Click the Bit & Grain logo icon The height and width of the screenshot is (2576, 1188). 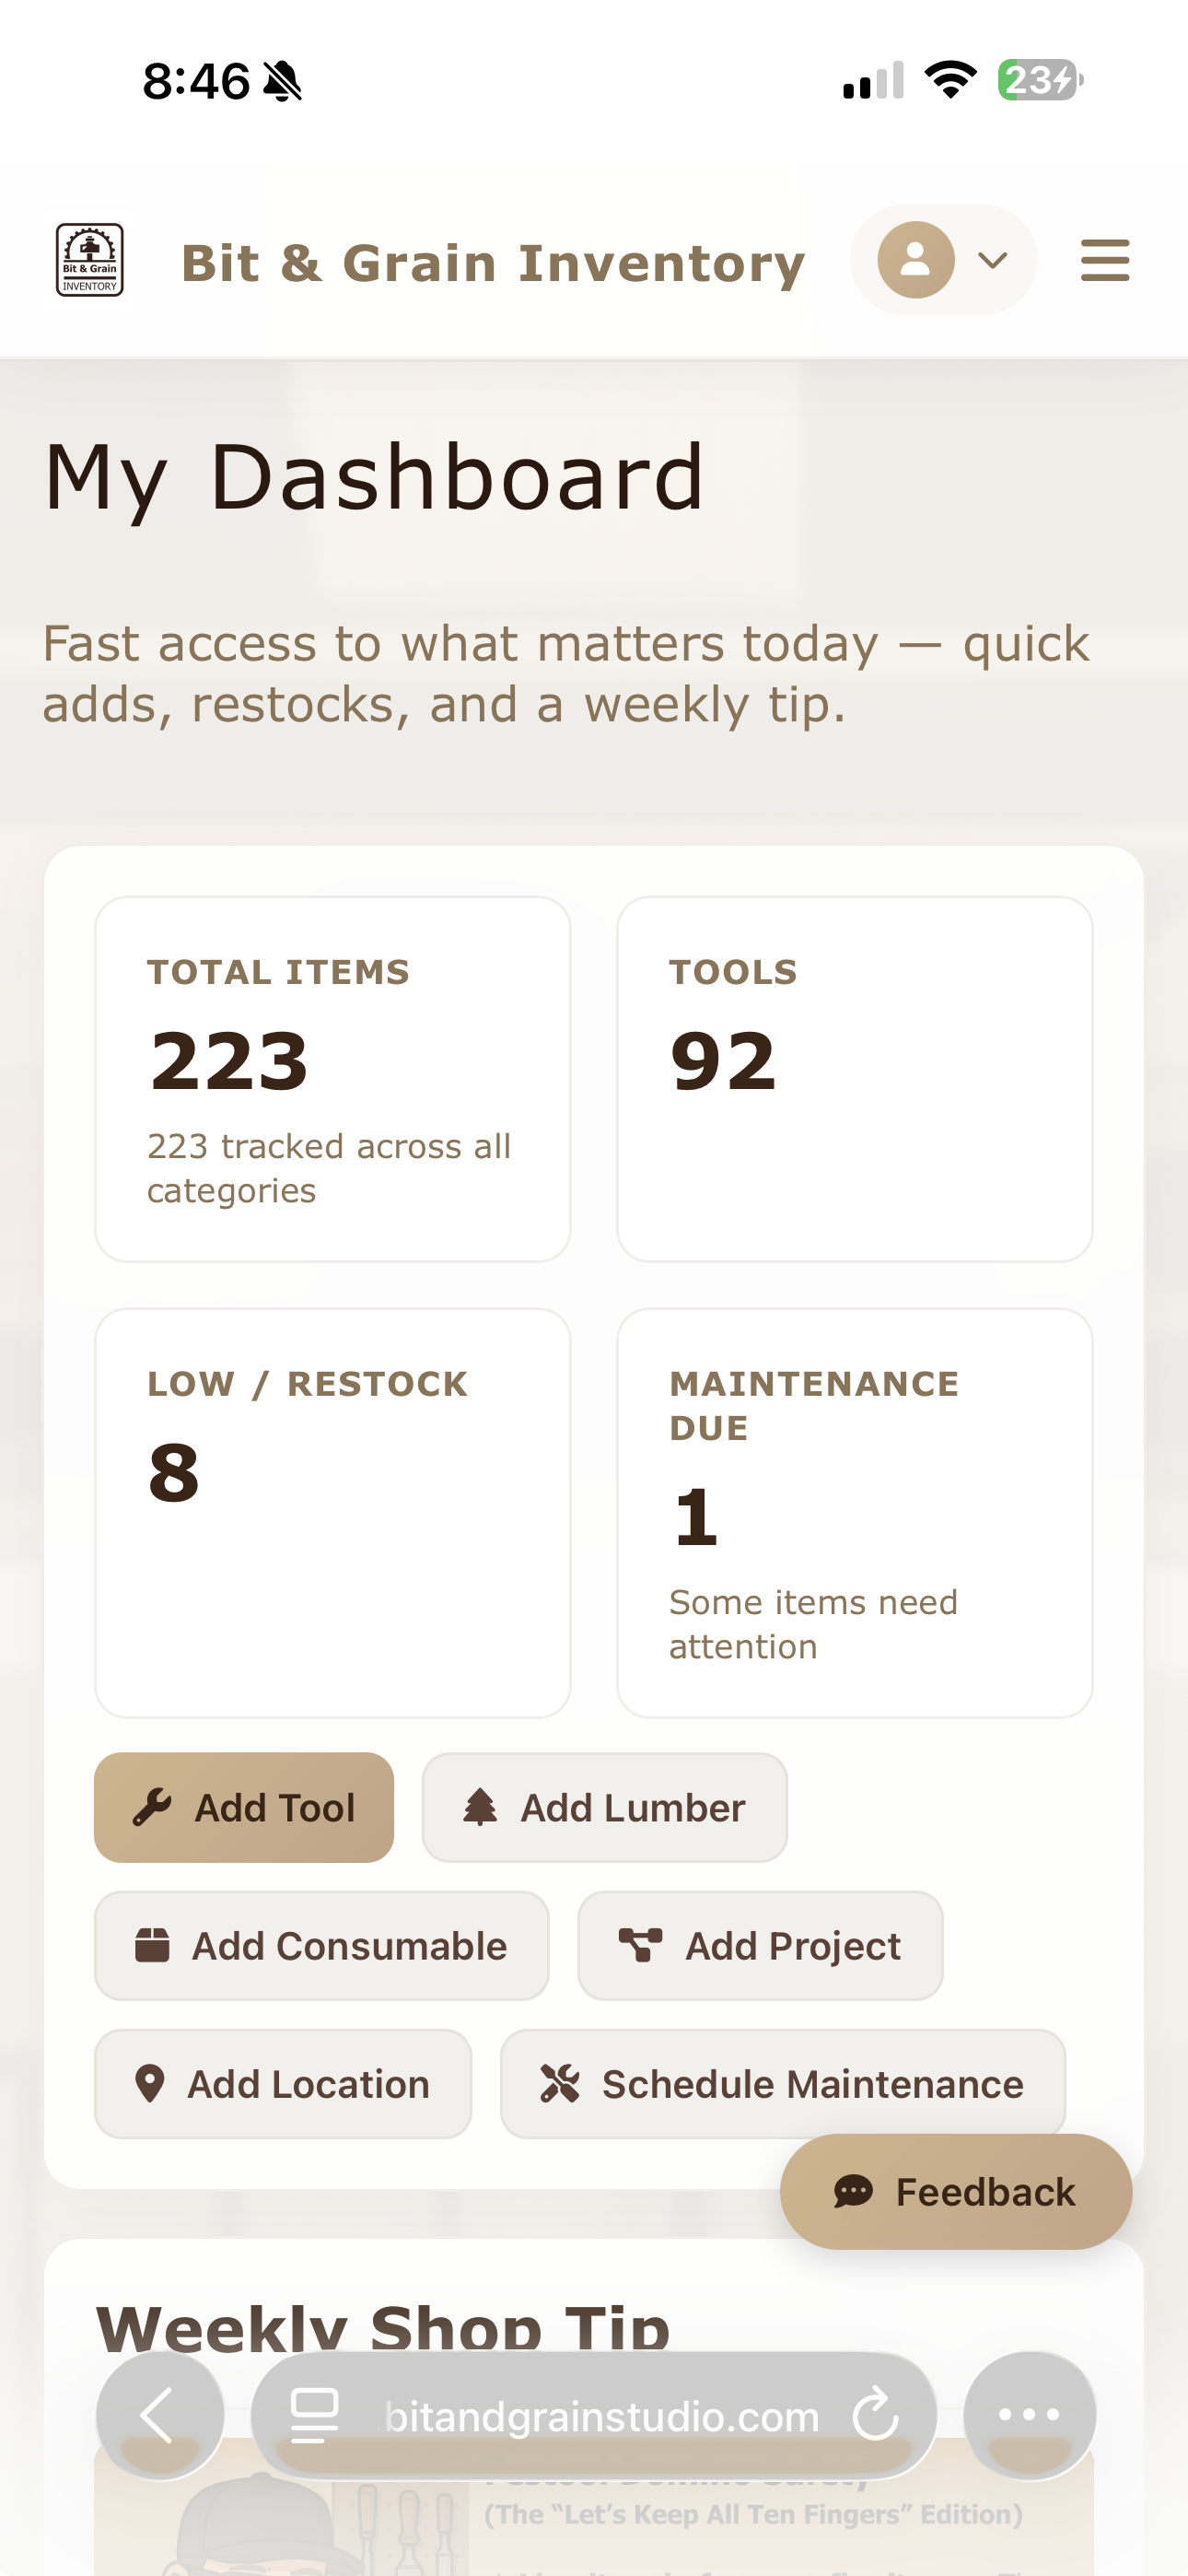pyautogui.click(x=90, y=260)
